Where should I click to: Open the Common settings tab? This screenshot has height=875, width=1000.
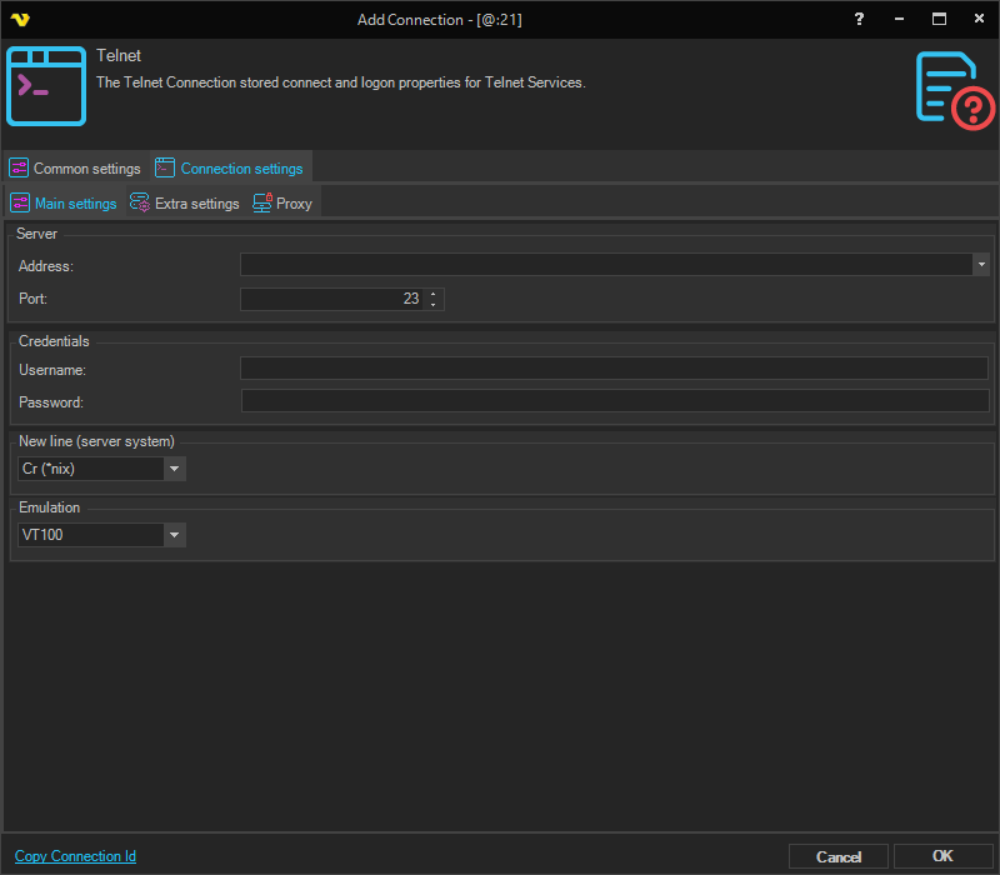pos(76,168)
